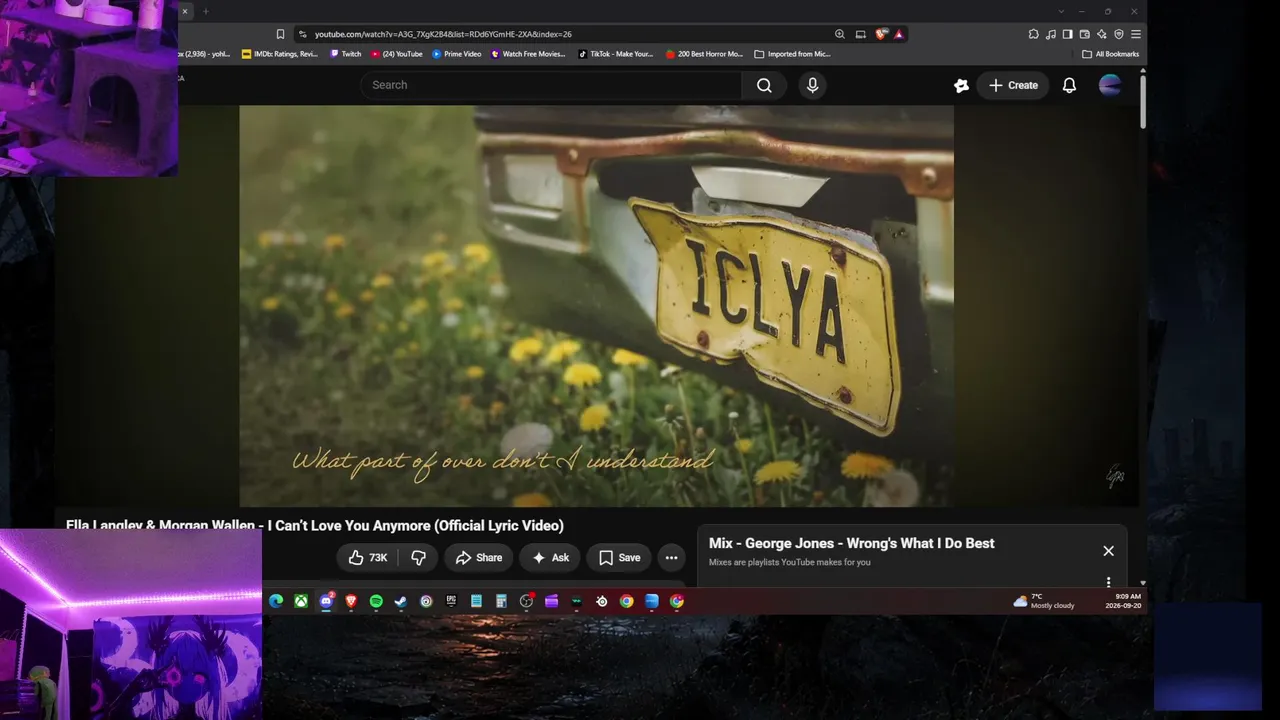Viewport: 1280px width, 720px height.
Task: Open the Prime Video bookmark
Action: tap(457, 54)
